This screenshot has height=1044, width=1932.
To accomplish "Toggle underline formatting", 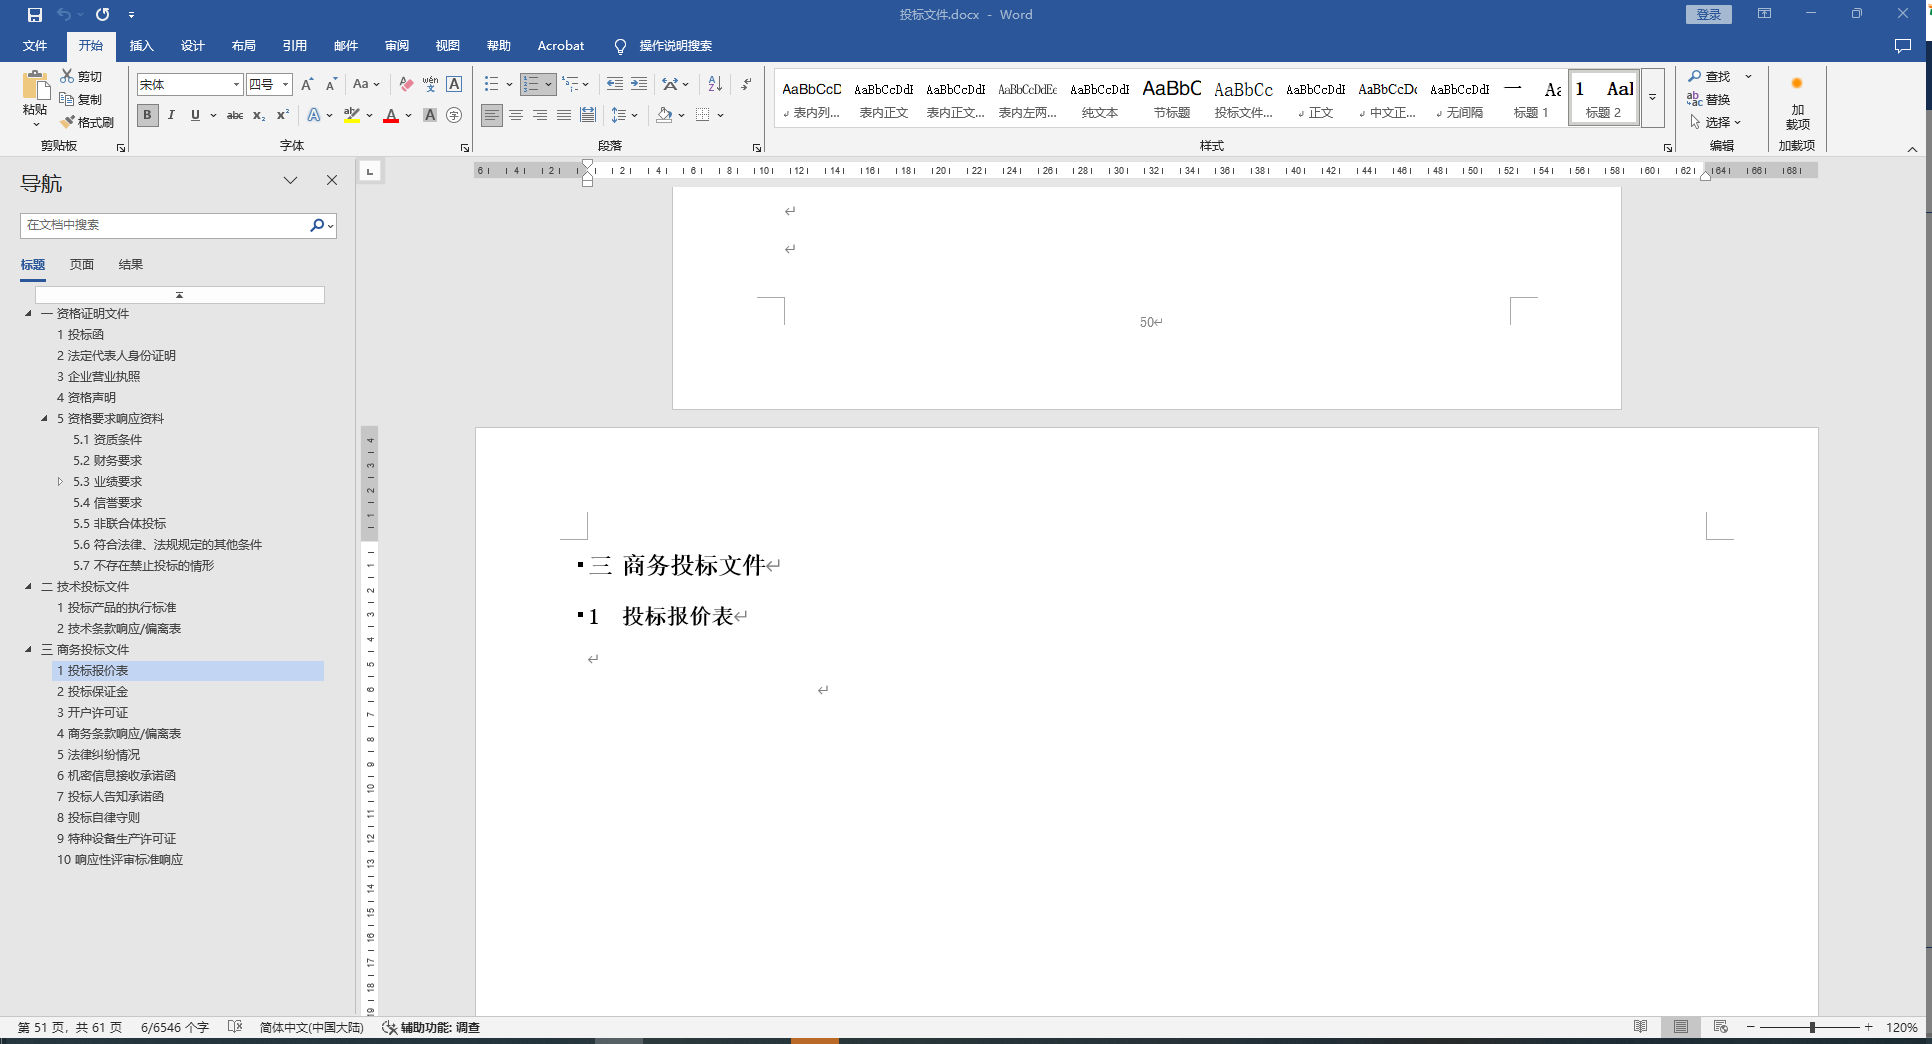I will point(195,115).
